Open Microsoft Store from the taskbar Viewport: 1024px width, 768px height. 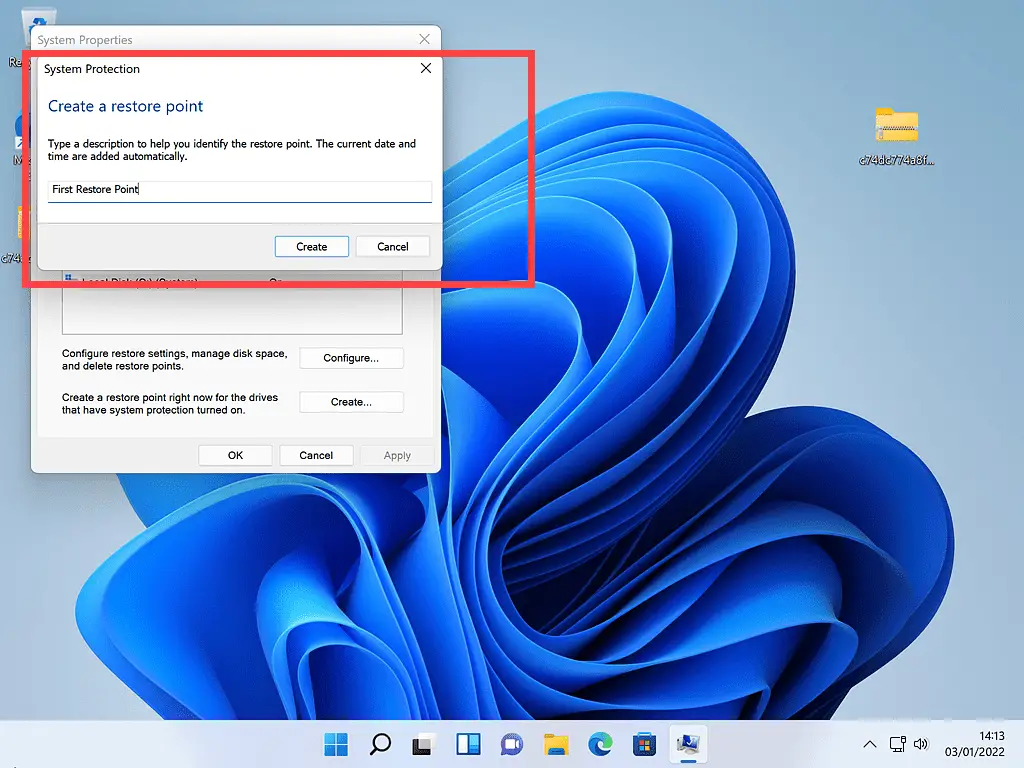coord(644,744)
